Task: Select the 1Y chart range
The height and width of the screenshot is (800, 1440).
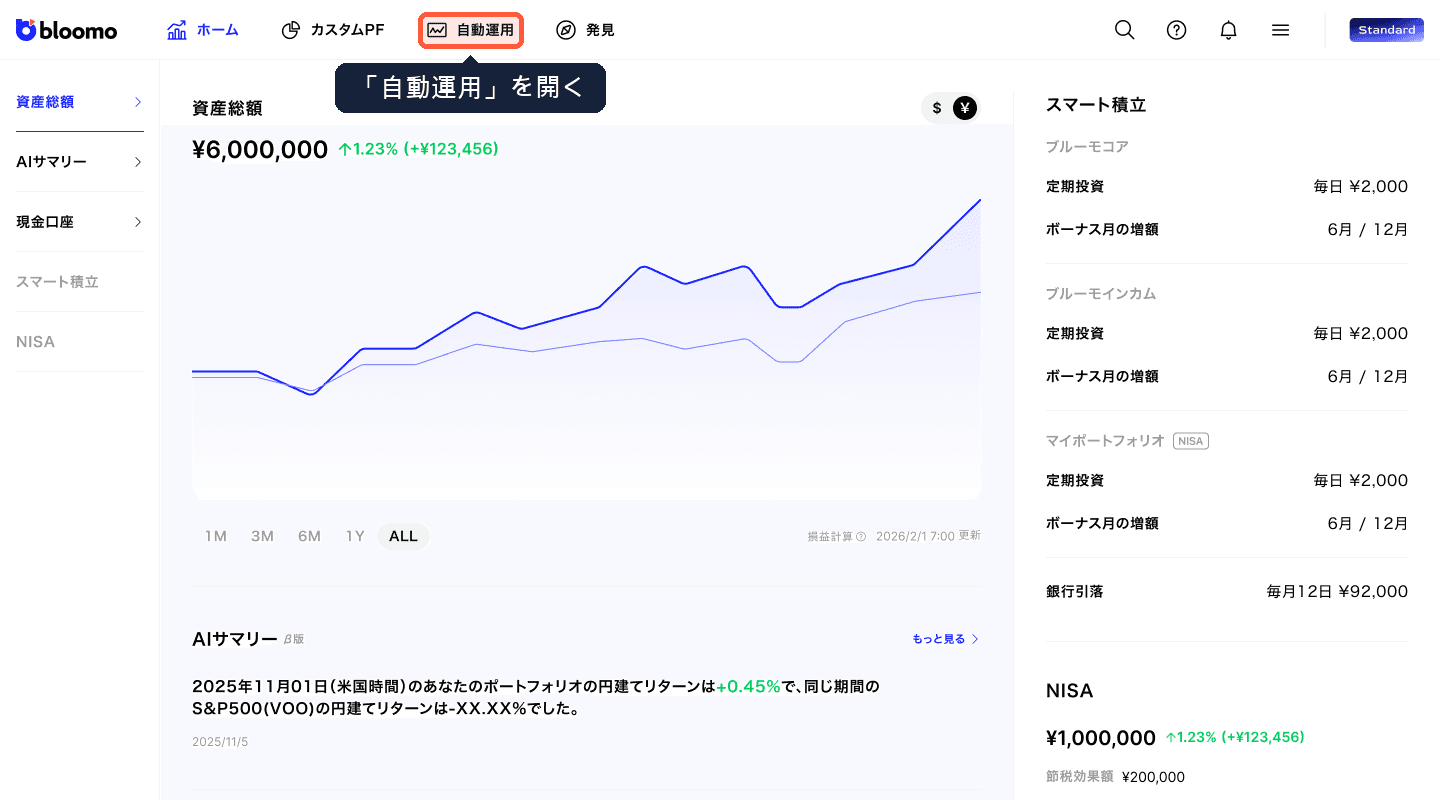Action: tap(355, 536)
